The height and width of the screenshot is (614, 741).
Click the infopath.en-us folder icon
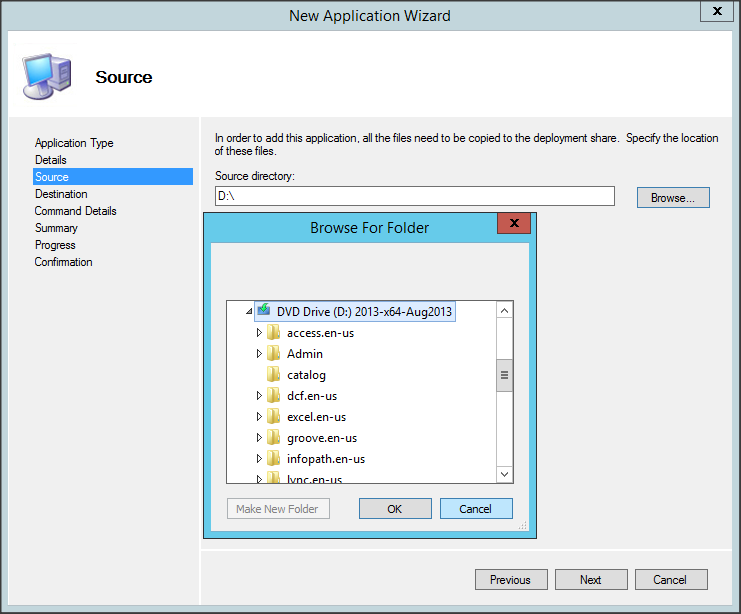point(273,459)
